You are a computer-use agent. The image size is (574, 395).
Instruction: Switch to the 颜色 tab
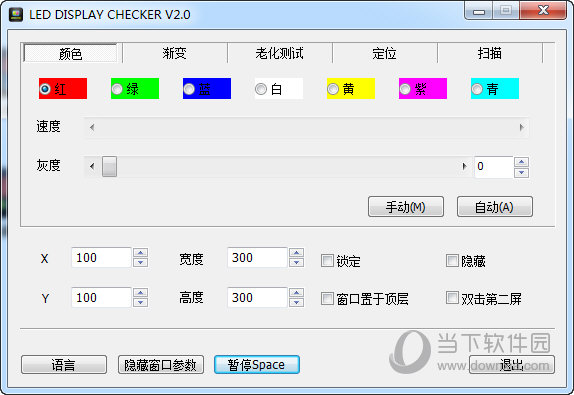(x=70, y=53)
